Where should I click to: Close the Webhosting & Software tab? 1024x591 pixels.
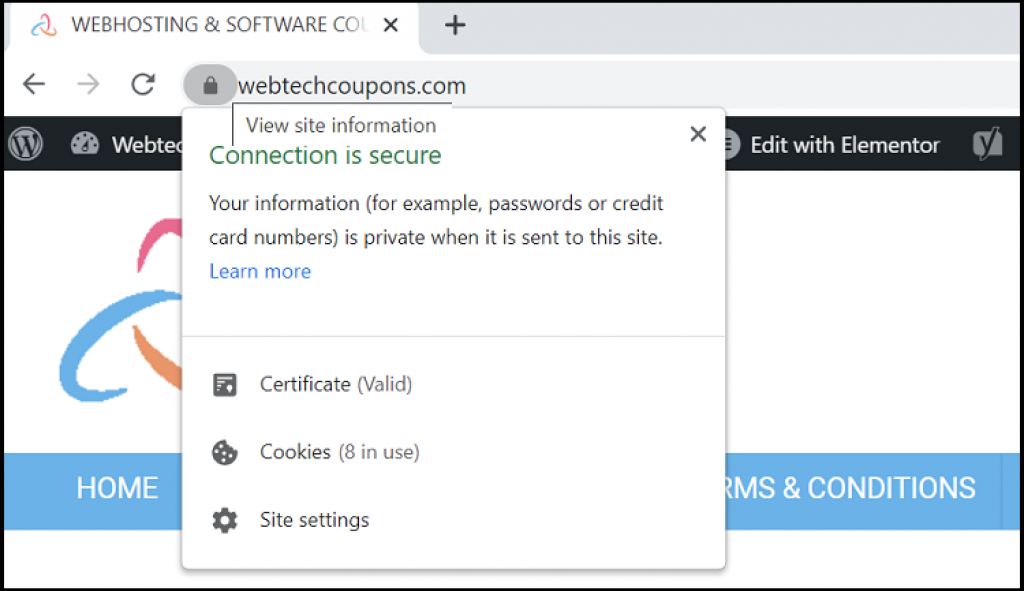pos(391,26)
